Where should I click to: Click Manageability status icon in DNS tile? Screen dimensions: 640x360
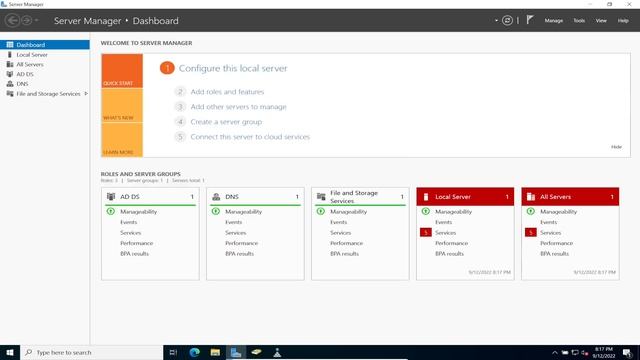coord(216,211)
